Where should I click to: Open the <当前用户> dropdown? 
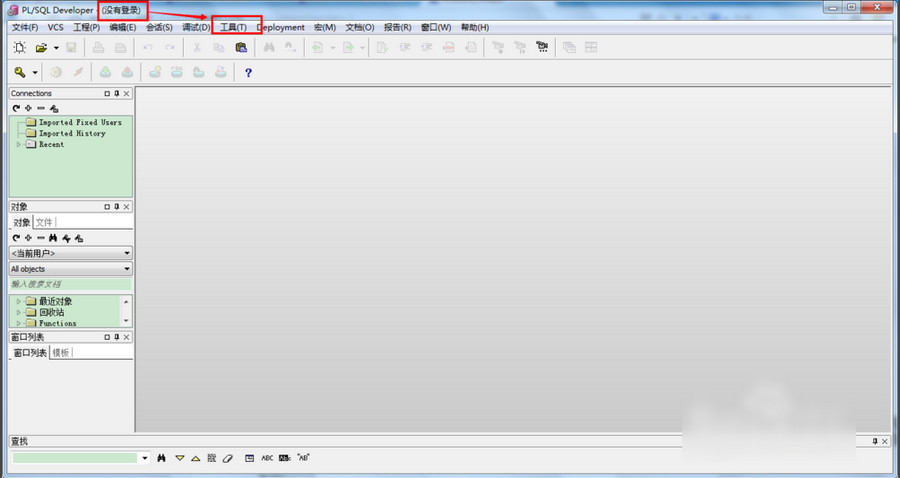127,254
